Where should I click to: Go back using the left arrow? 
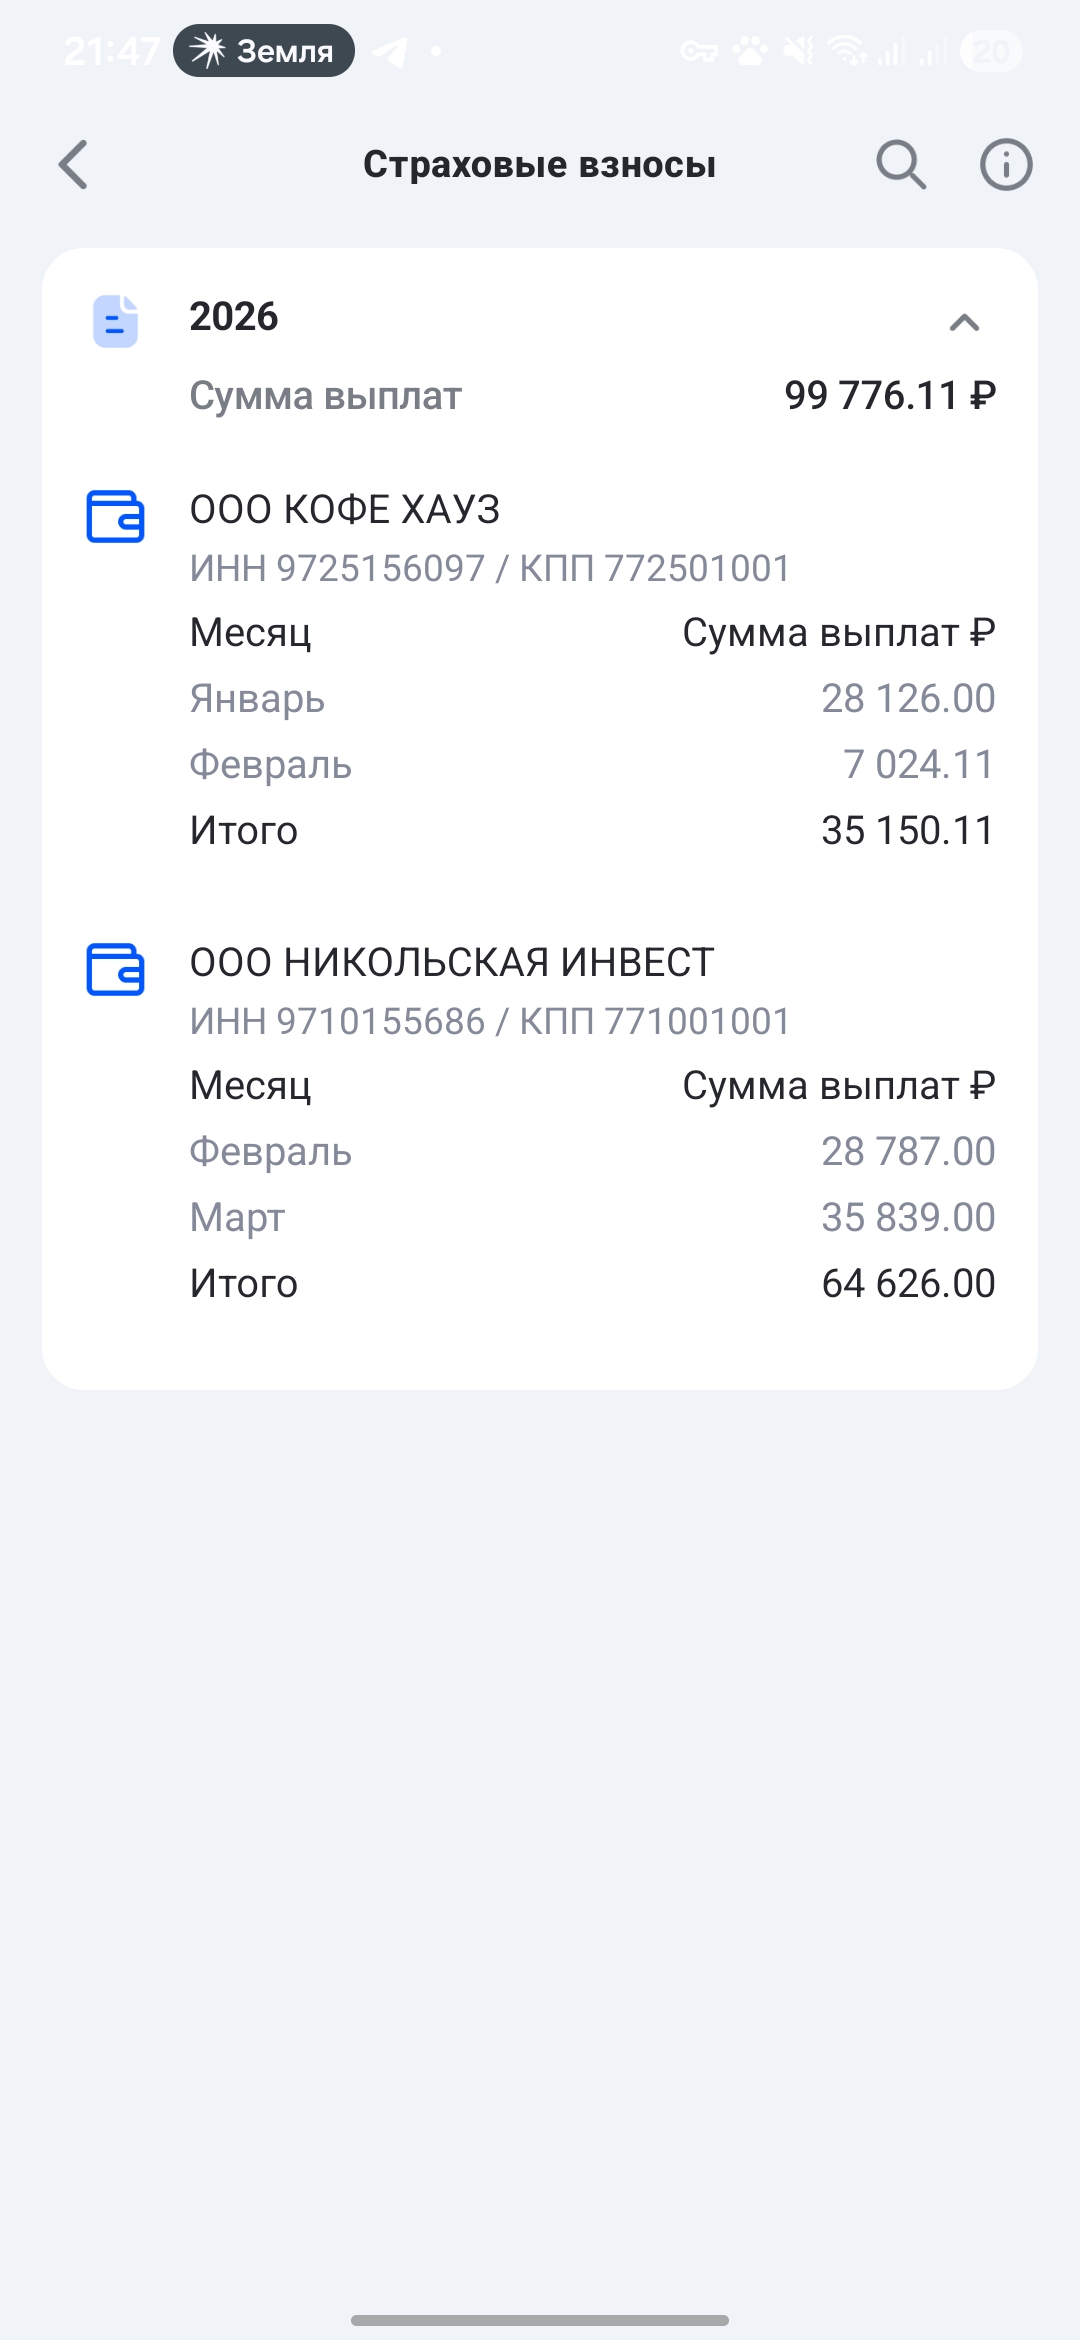coord(73,164)
